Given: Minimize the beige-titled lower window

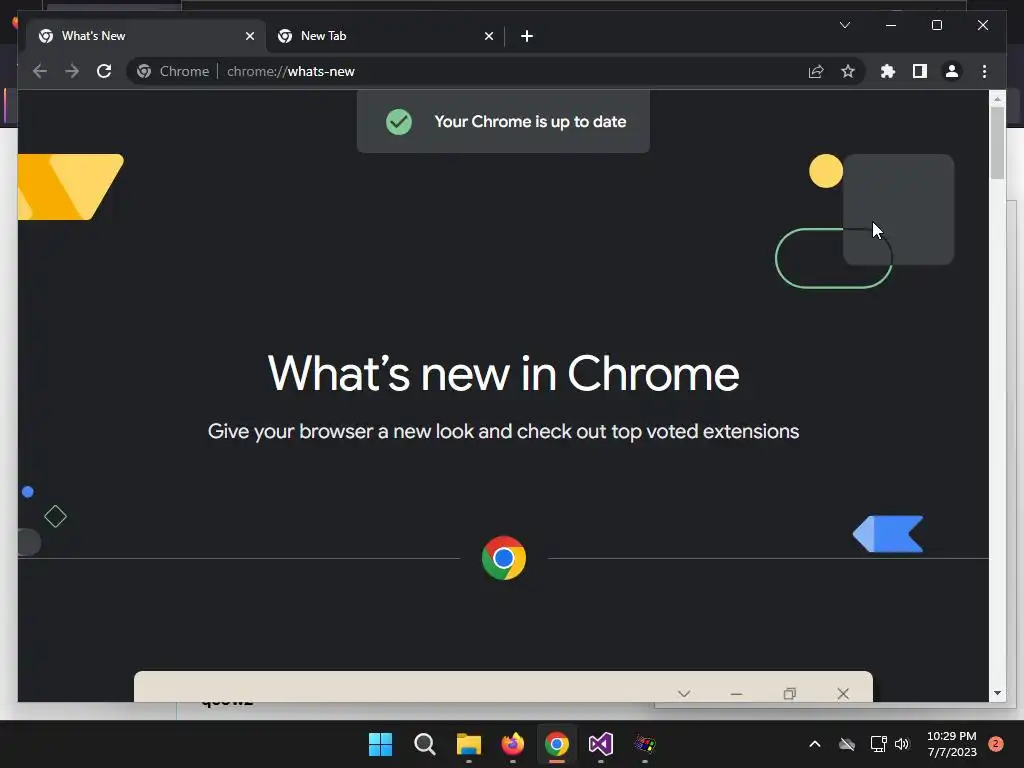Looking at the screenshot, I should 737,694.
